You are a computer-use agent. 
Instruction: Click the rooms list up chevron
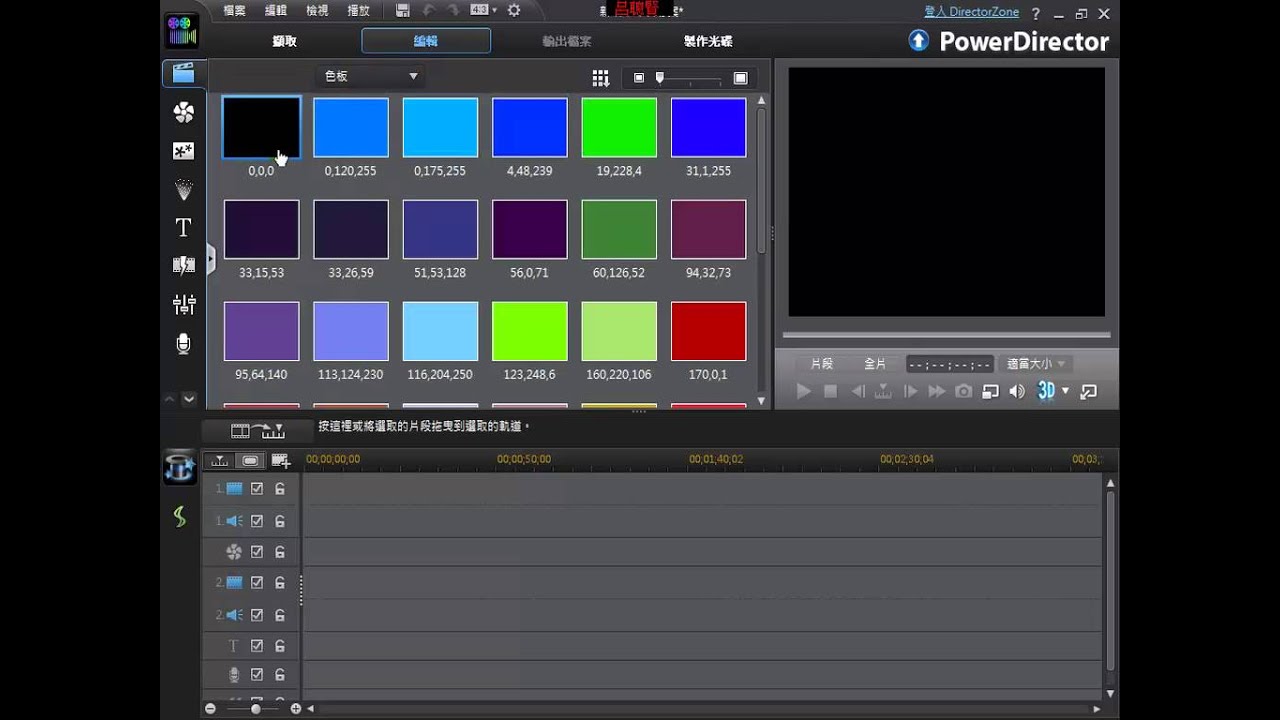tap(169, 399)
